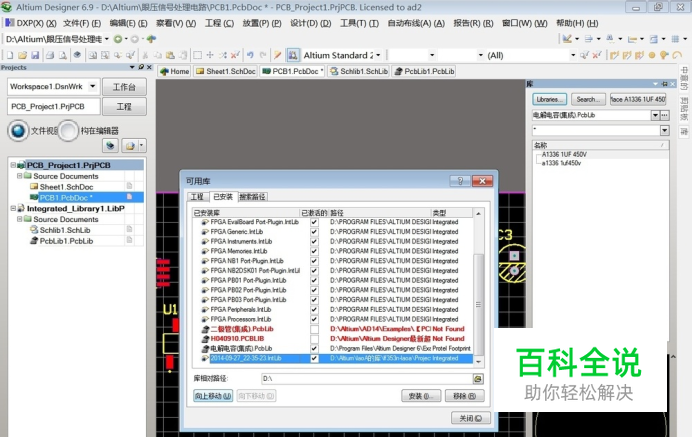Viewport: 692px width, 437px height.
Task: Click the Libraries... button in library panel
Action: click(x=549, y=99)
